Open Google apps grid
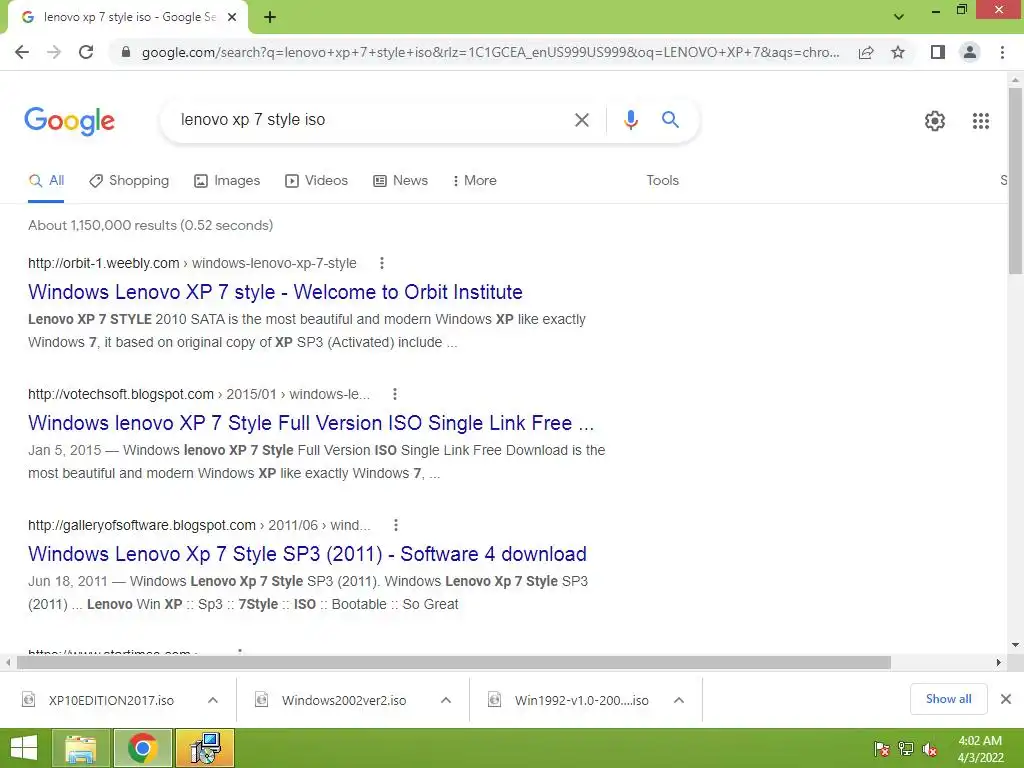 coord(980,121)
